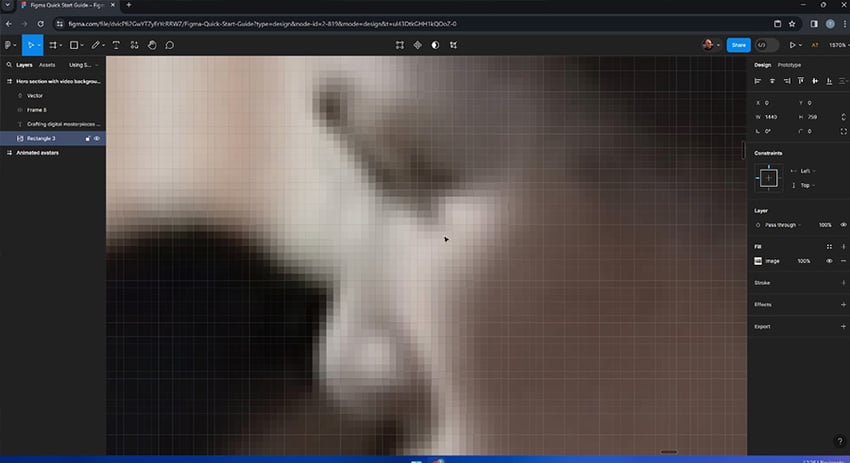The height and width of the screenshot is (463, 850).
Task: Bookmark this page with the star
Action: (x=792, y=24)
